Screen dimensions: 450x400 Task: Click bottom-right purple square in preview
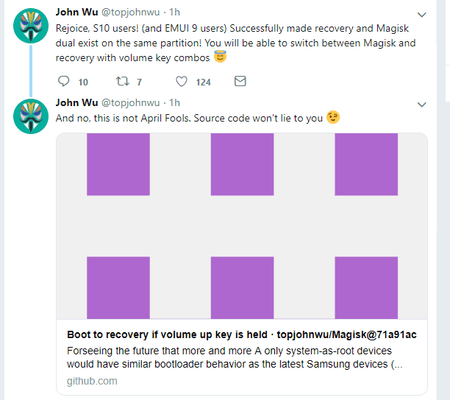[366, 288]
